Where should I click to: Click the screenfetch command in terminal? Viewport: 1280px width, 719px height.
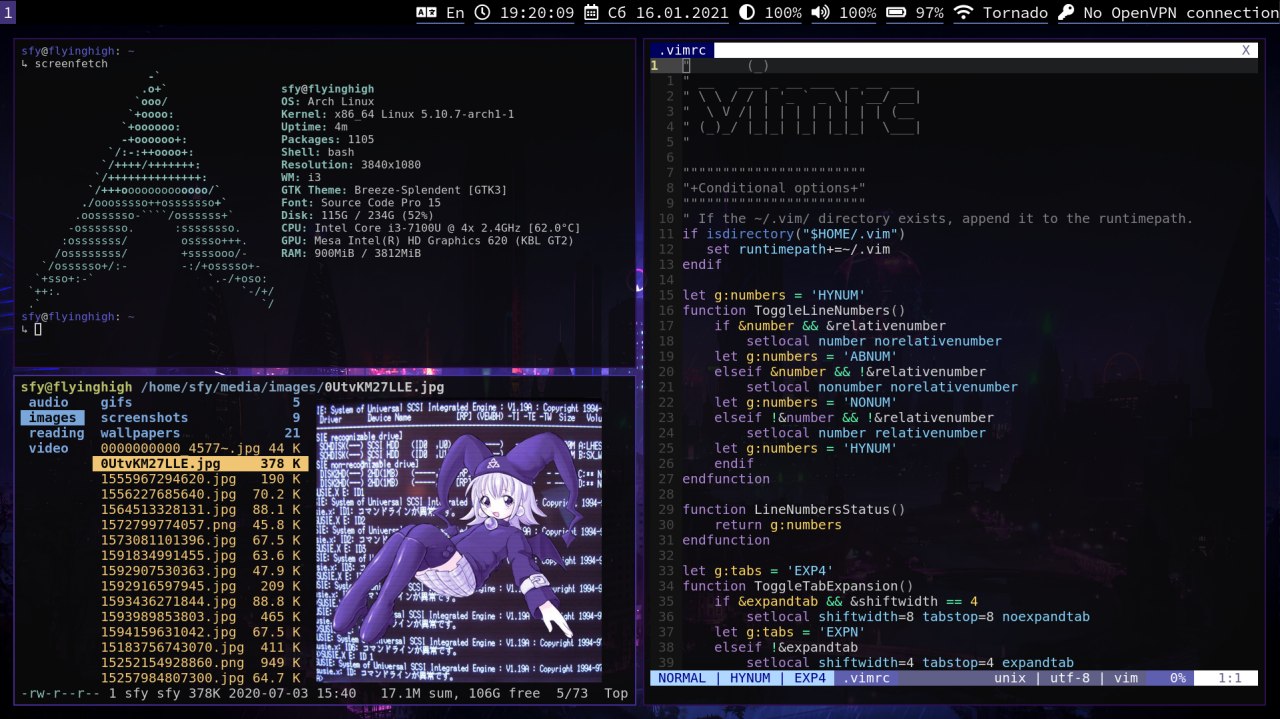pyautogui.click(x=71, y=64)
